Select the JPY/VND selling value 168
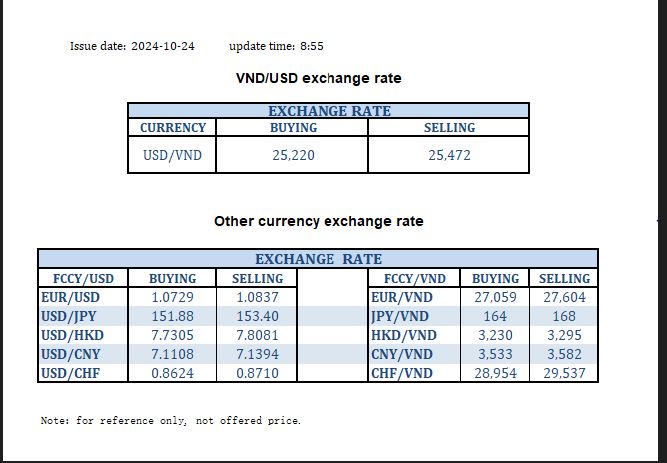667x463 pixels. pyautogui.click(x=564, y=316)
